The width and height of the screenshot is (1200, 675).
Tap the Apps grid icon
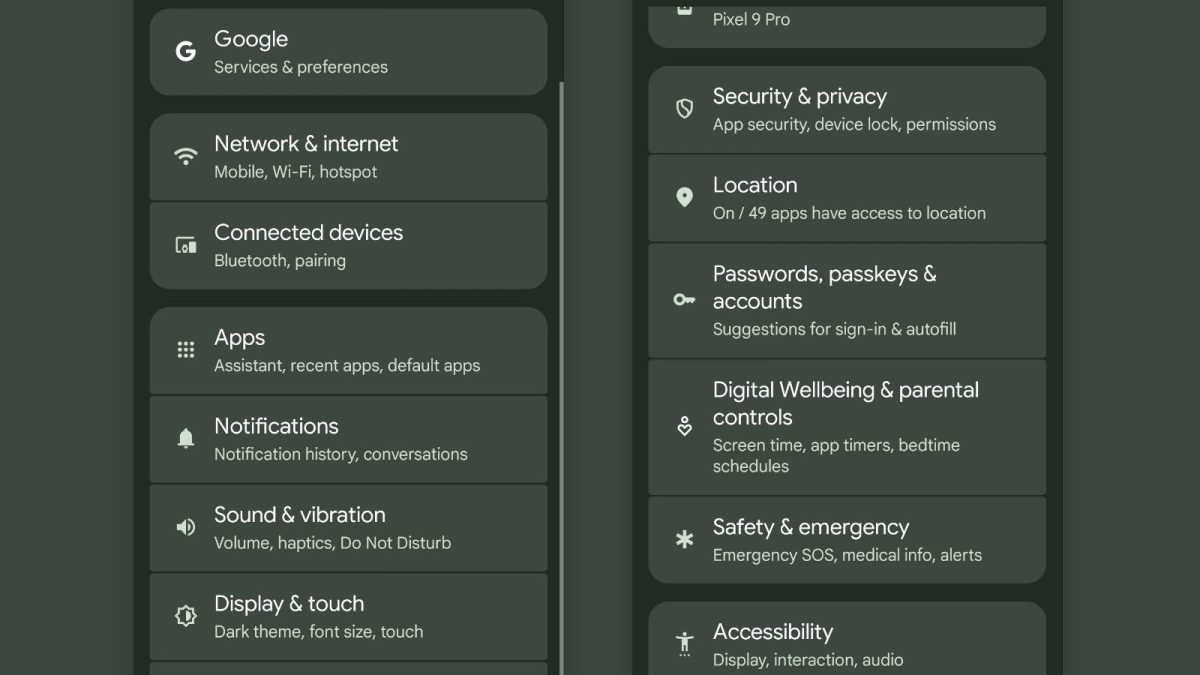185,350
